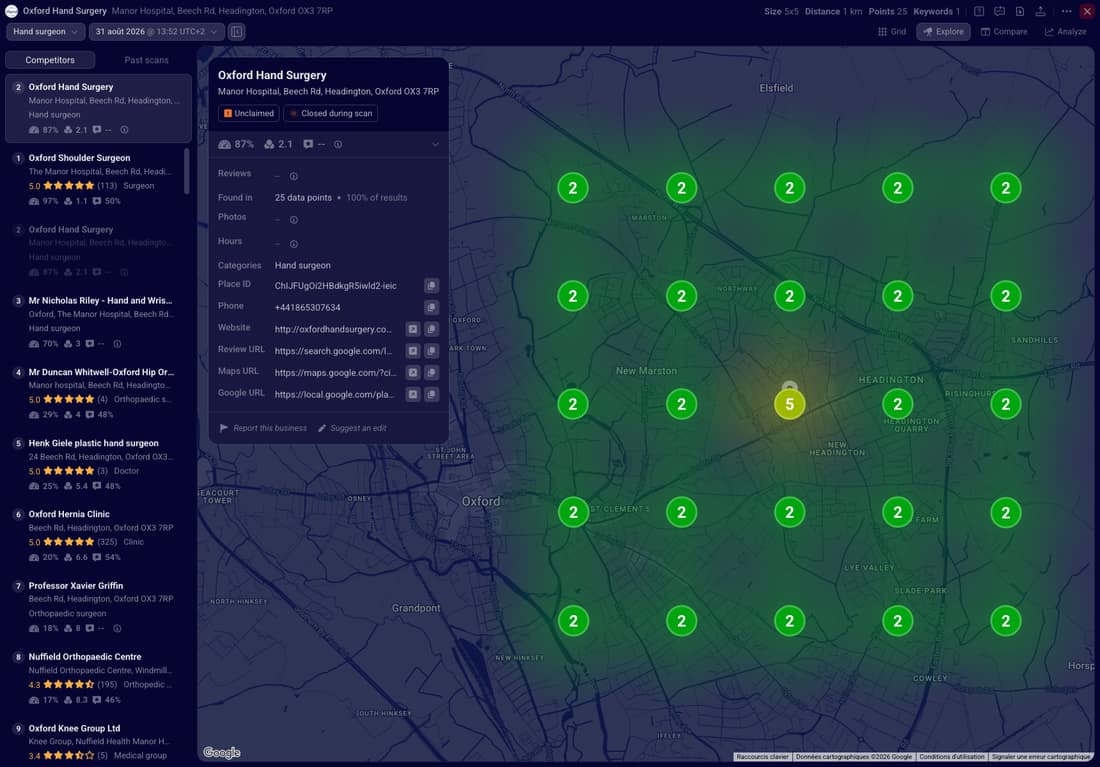Click the export/share icon in top bar

pos(1040,11)
